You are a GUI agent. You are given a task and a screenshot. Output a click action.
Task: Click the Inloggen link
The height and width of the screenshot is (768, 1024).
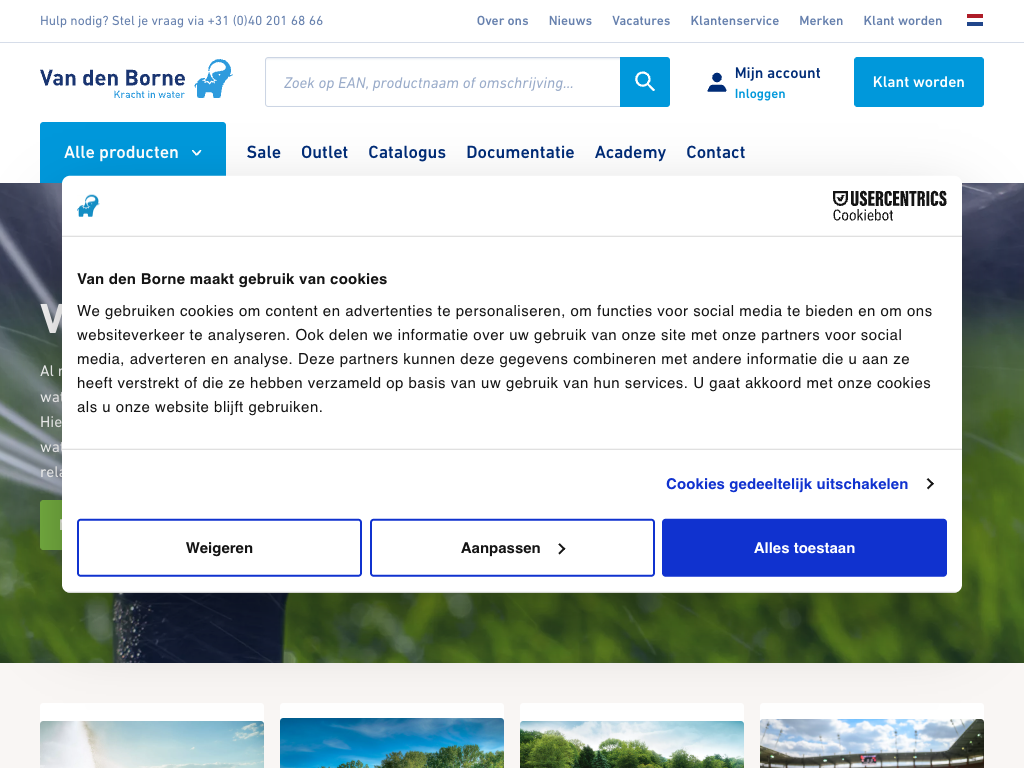point(760,94)
